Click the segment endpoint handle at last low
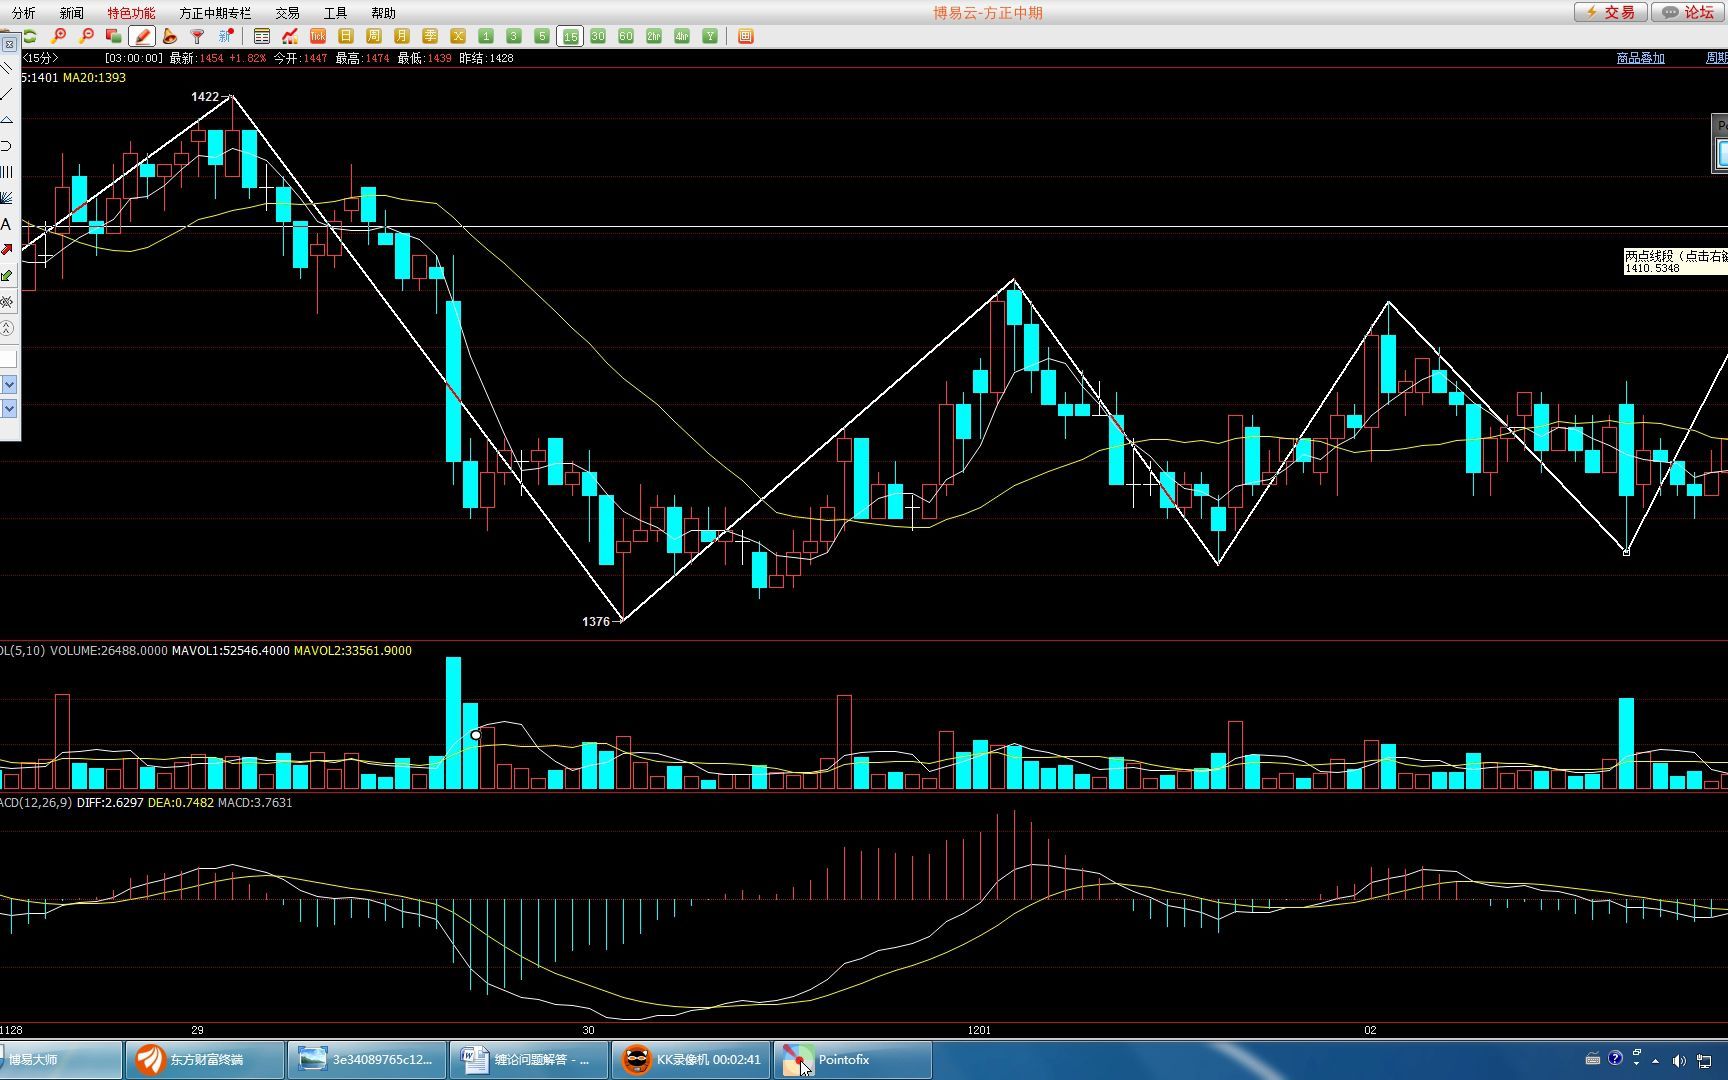The width and height of the screenshot is (1728, 1080). (1626, 552)
